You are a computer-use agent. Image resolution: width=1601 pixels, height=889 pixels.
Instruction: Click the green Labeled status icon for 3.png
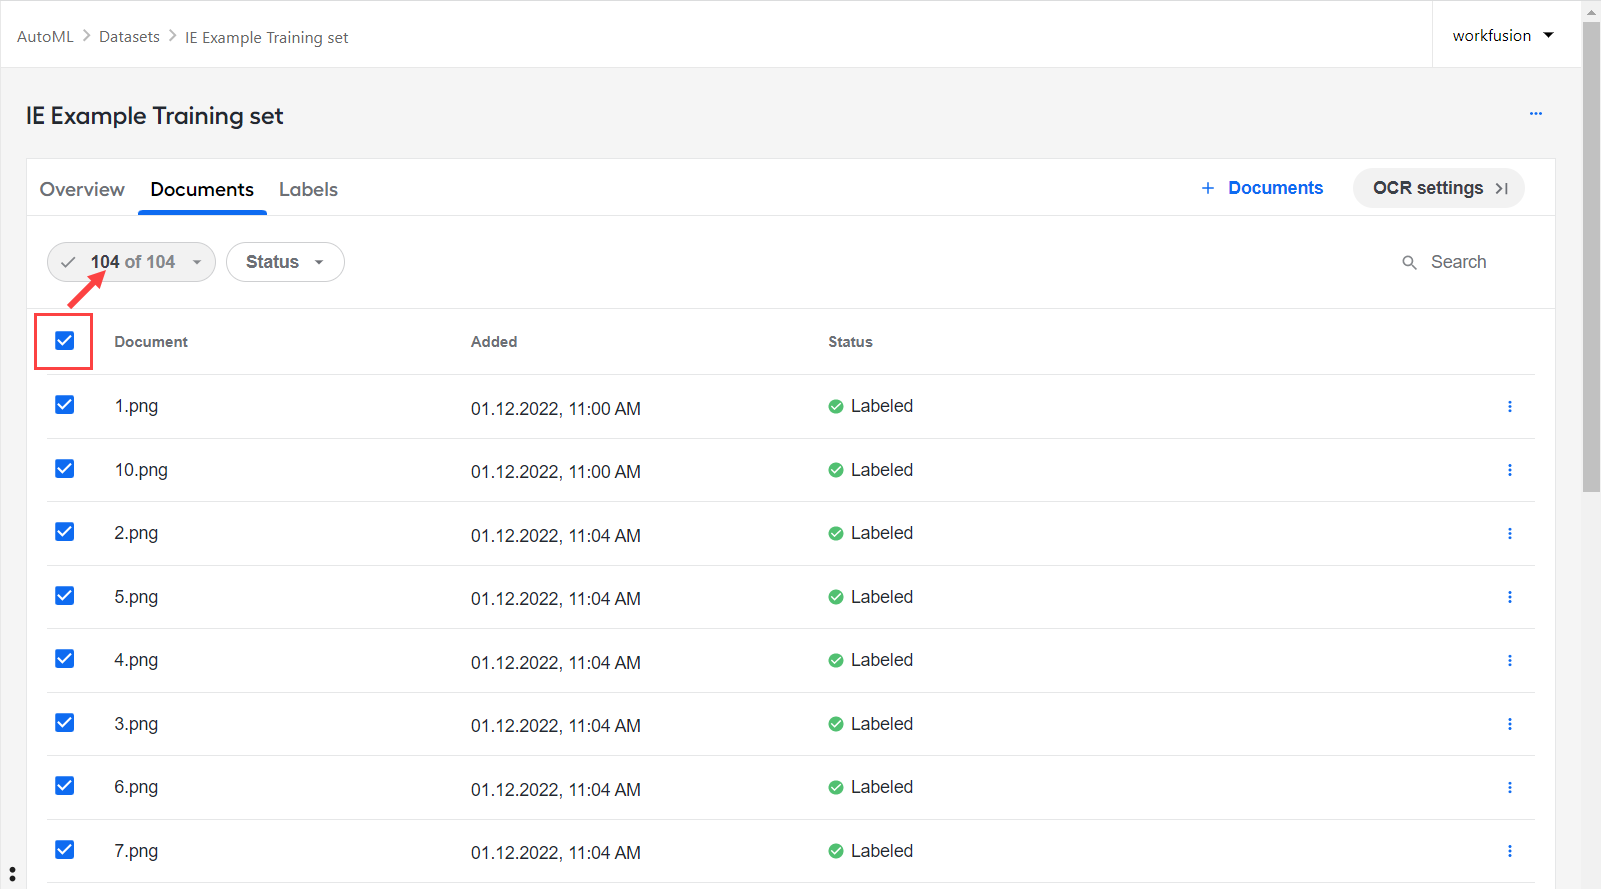coord(836,724)
